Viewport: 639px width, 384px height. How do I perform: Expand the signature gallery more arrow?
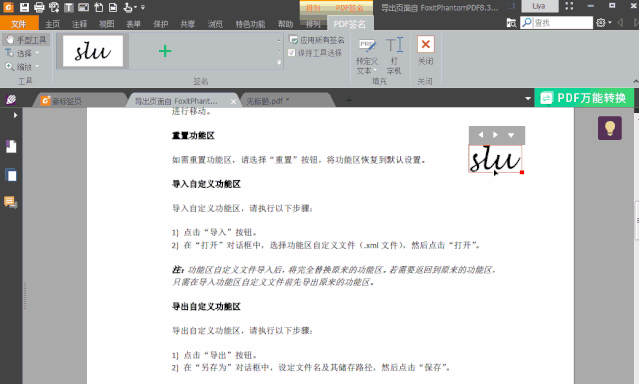[x=279, y=62]
